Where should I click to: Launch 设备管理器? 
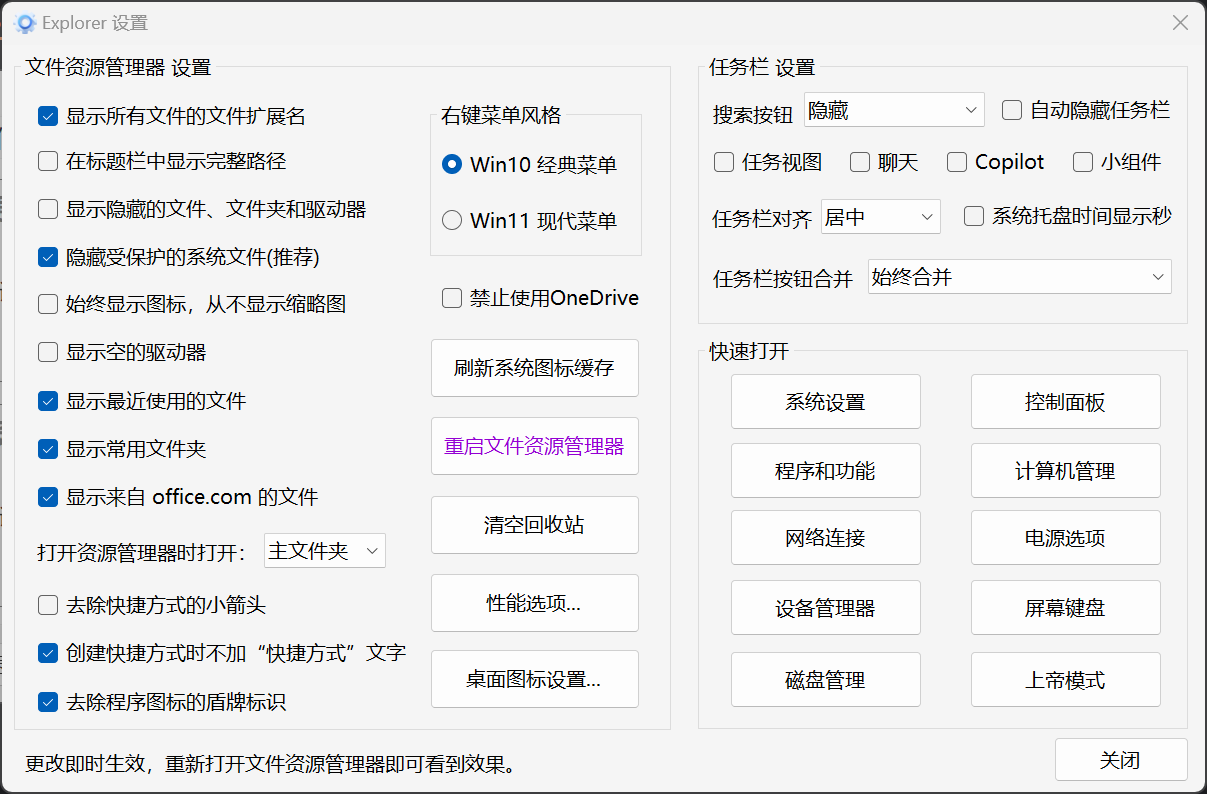pos(826,608)
